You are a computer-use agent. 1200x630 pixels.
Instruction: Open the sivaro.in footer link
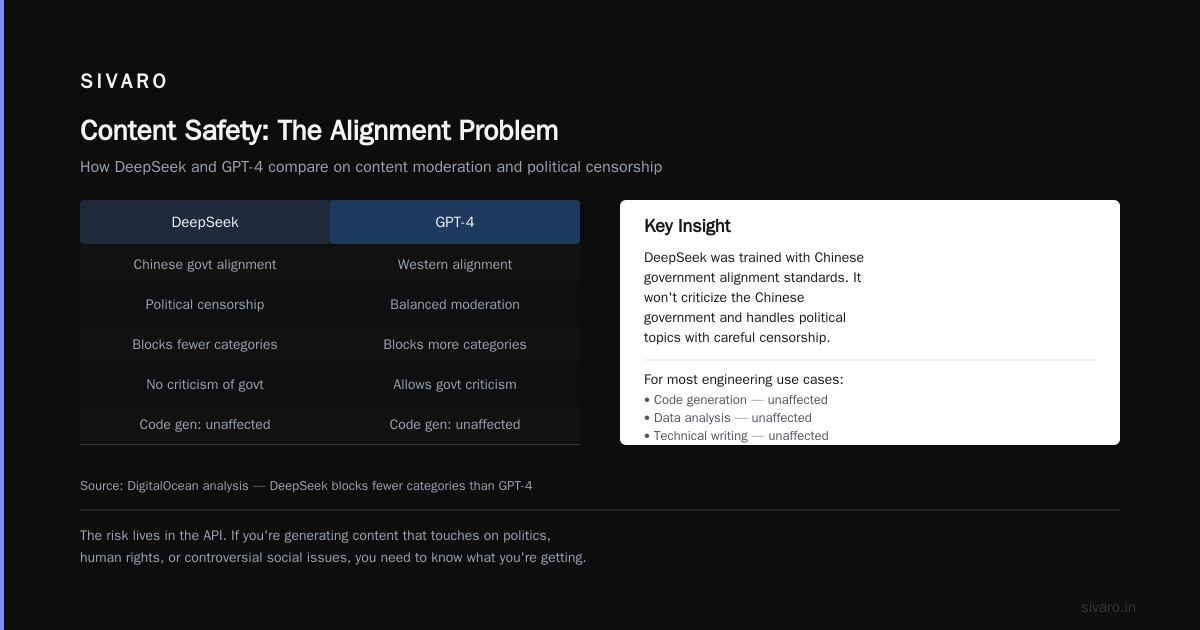1108,607
